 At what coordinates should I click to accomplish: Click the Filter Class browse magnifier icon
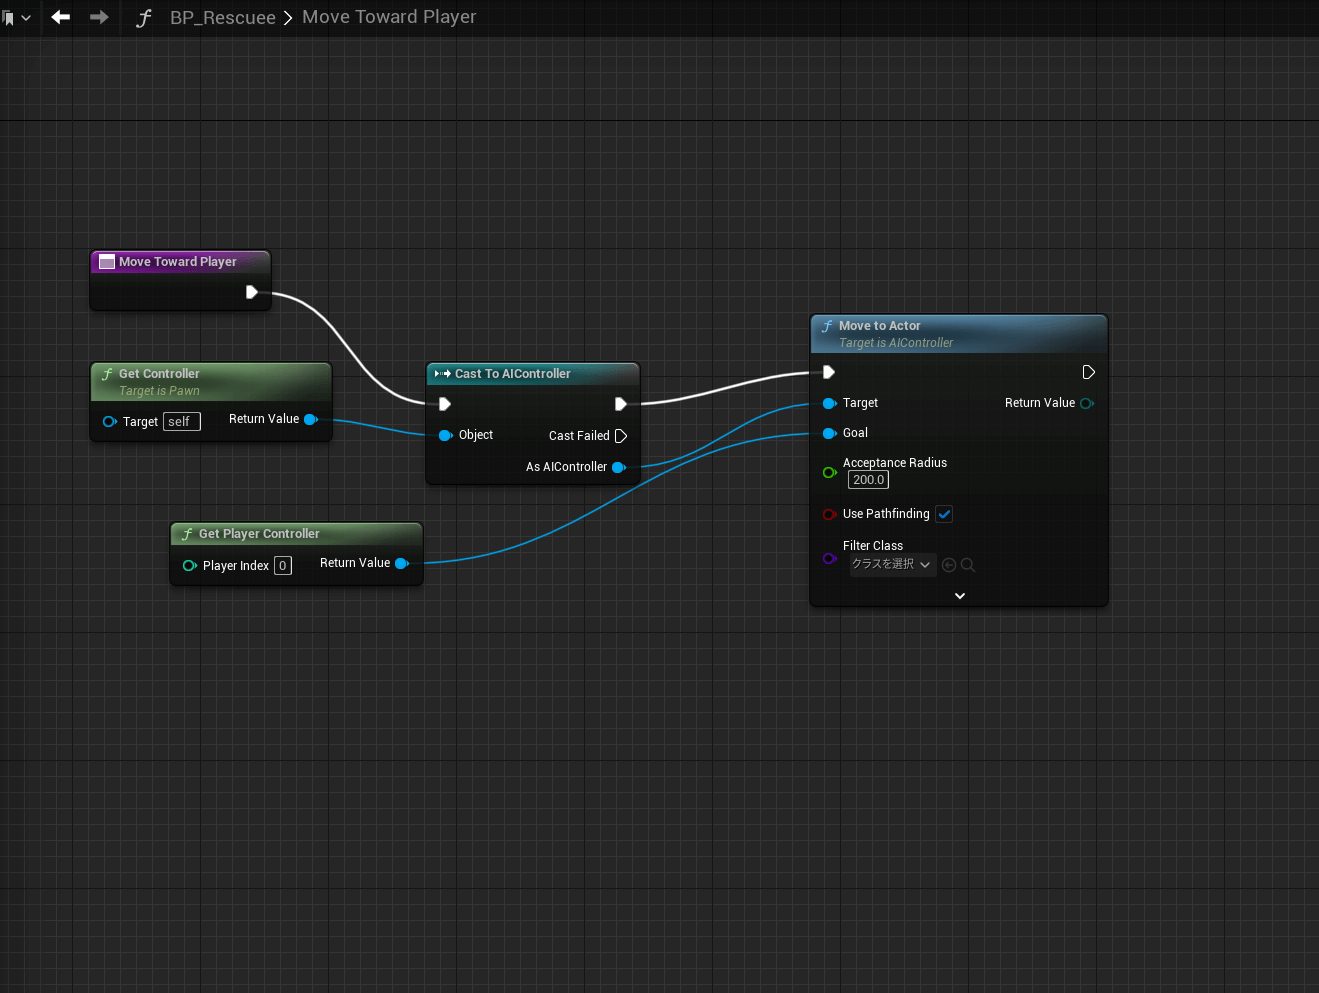pyautogui.click(x=968, y=565)
